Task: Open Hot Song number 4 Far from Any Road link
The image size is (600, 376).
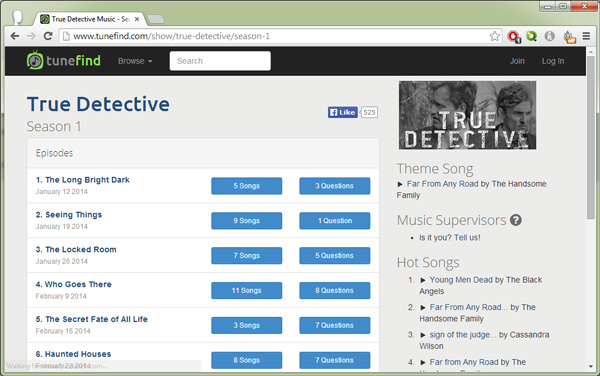Action: [x=464, y=362]
